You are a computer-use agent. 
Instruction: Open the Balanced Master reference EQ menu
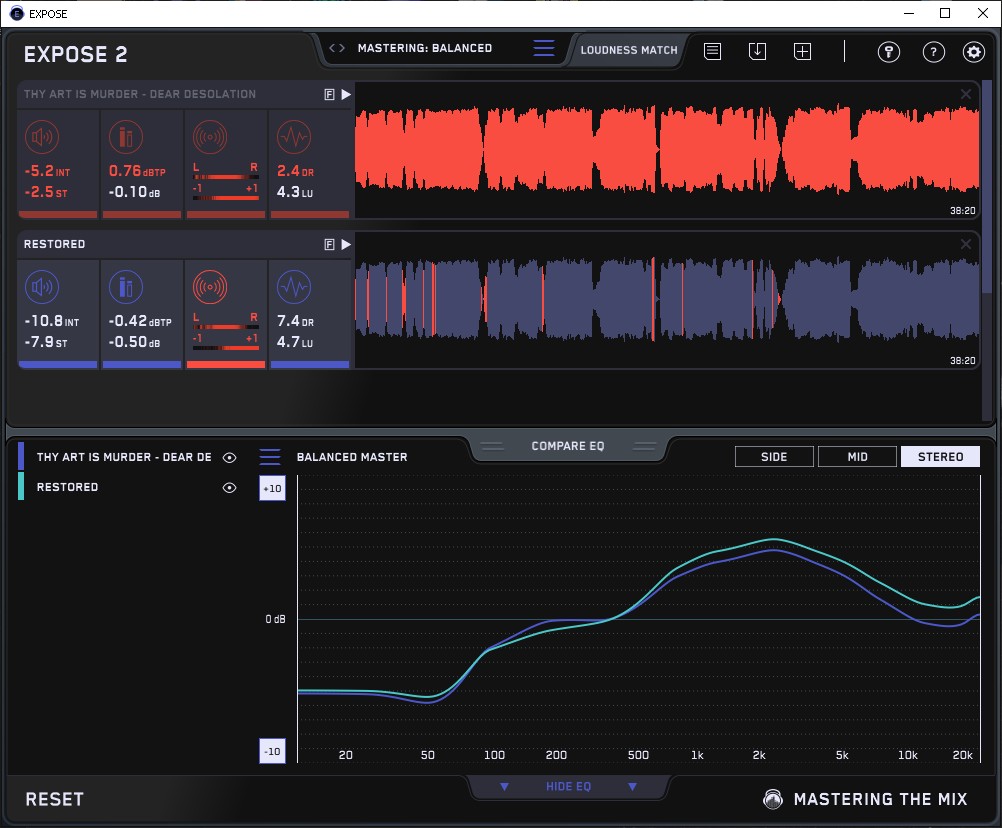270,457
